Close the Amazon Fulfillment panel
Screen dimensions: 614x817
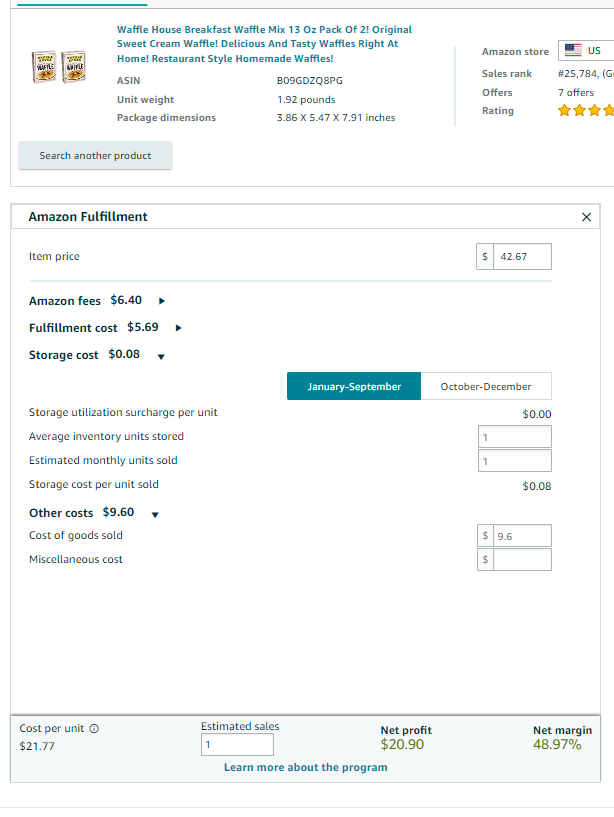click(586, 217)
